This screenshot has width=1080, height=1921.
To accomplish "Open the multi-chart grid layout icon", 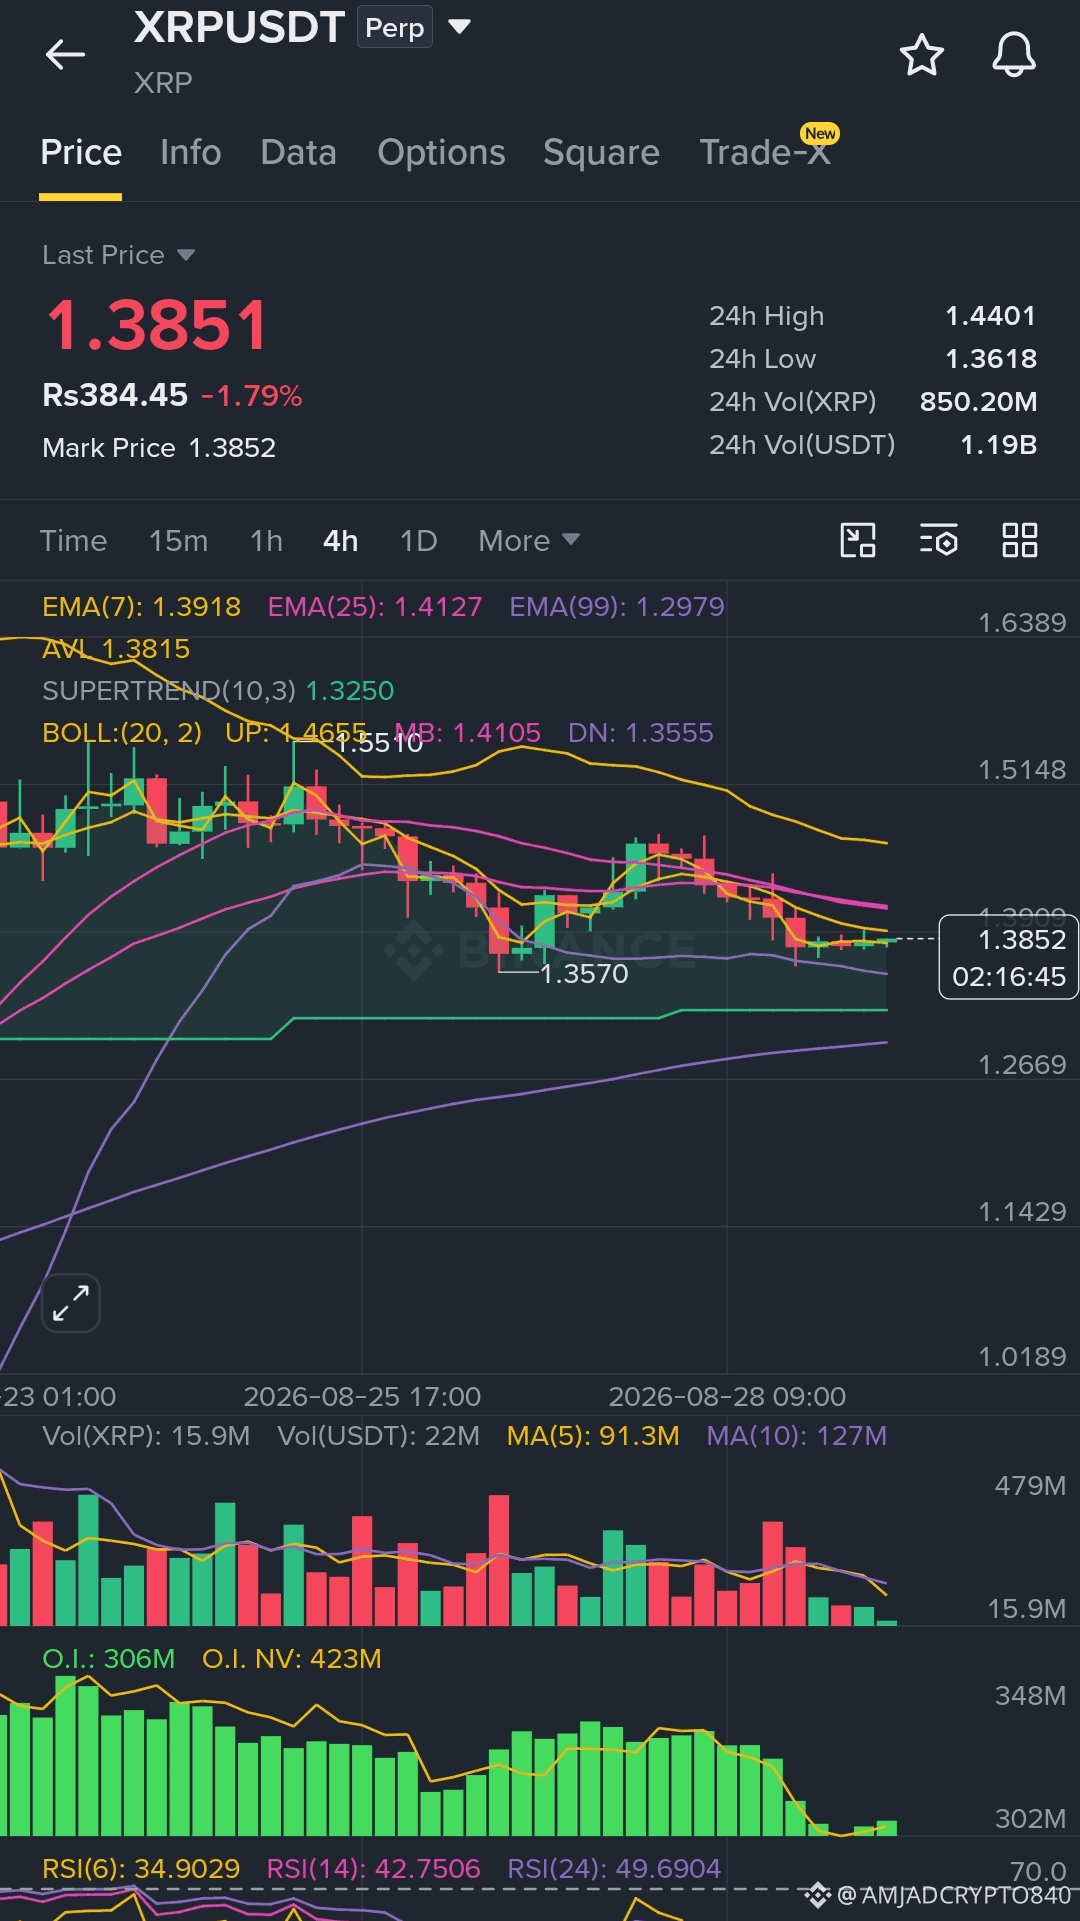I will (1020, 540).
